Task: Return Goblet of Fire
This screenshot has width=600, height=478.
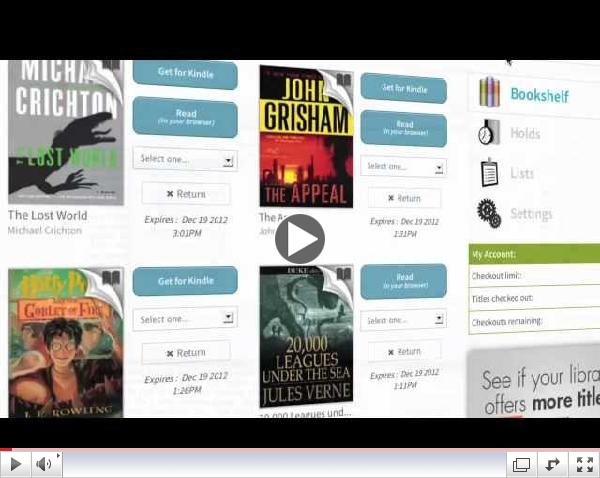Action: (x=186, y=352)
